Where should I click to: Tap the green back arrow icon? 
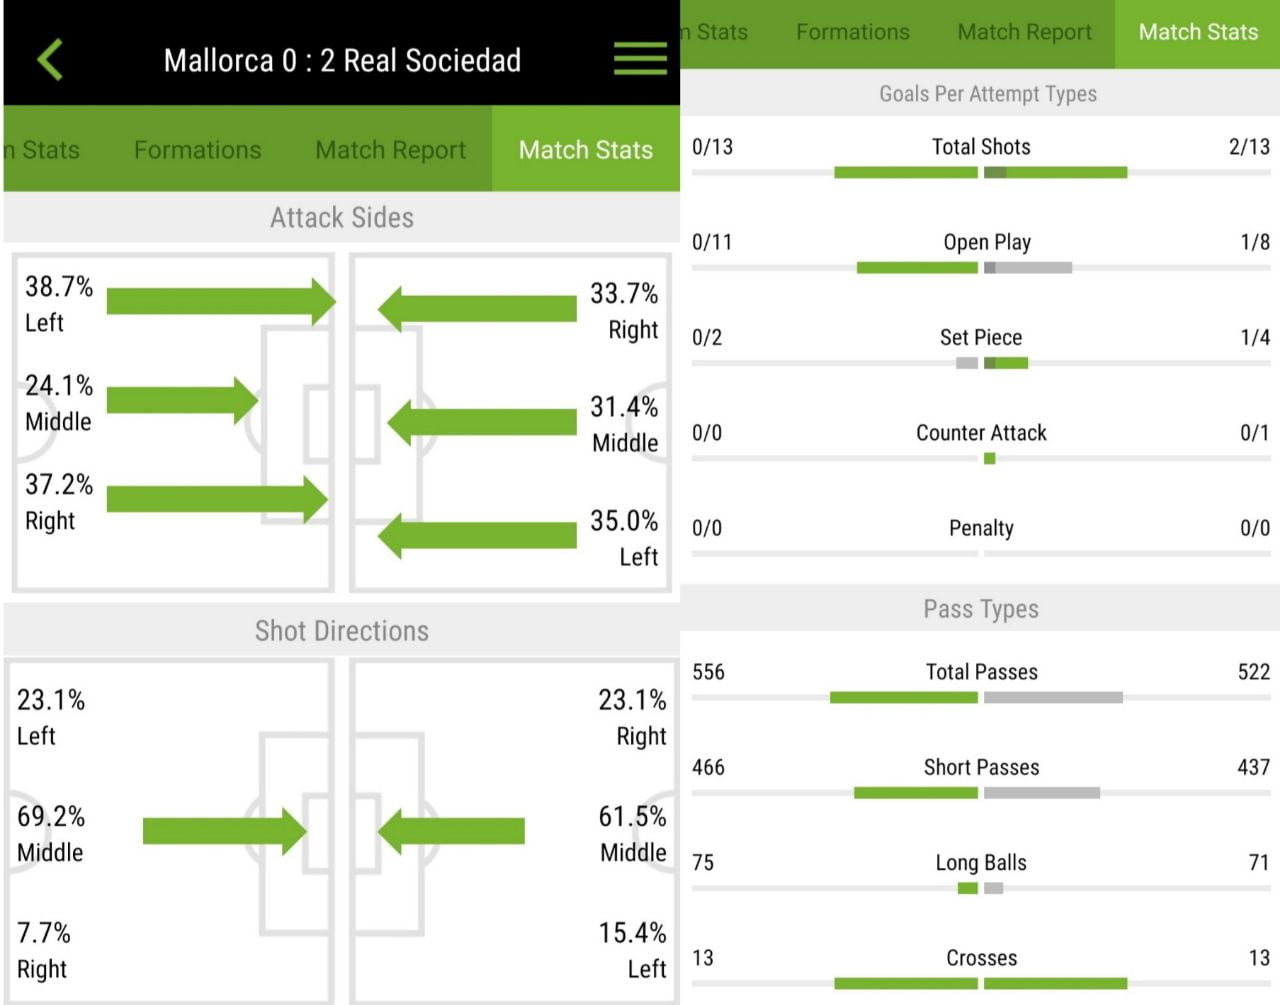tap(50, 60)
